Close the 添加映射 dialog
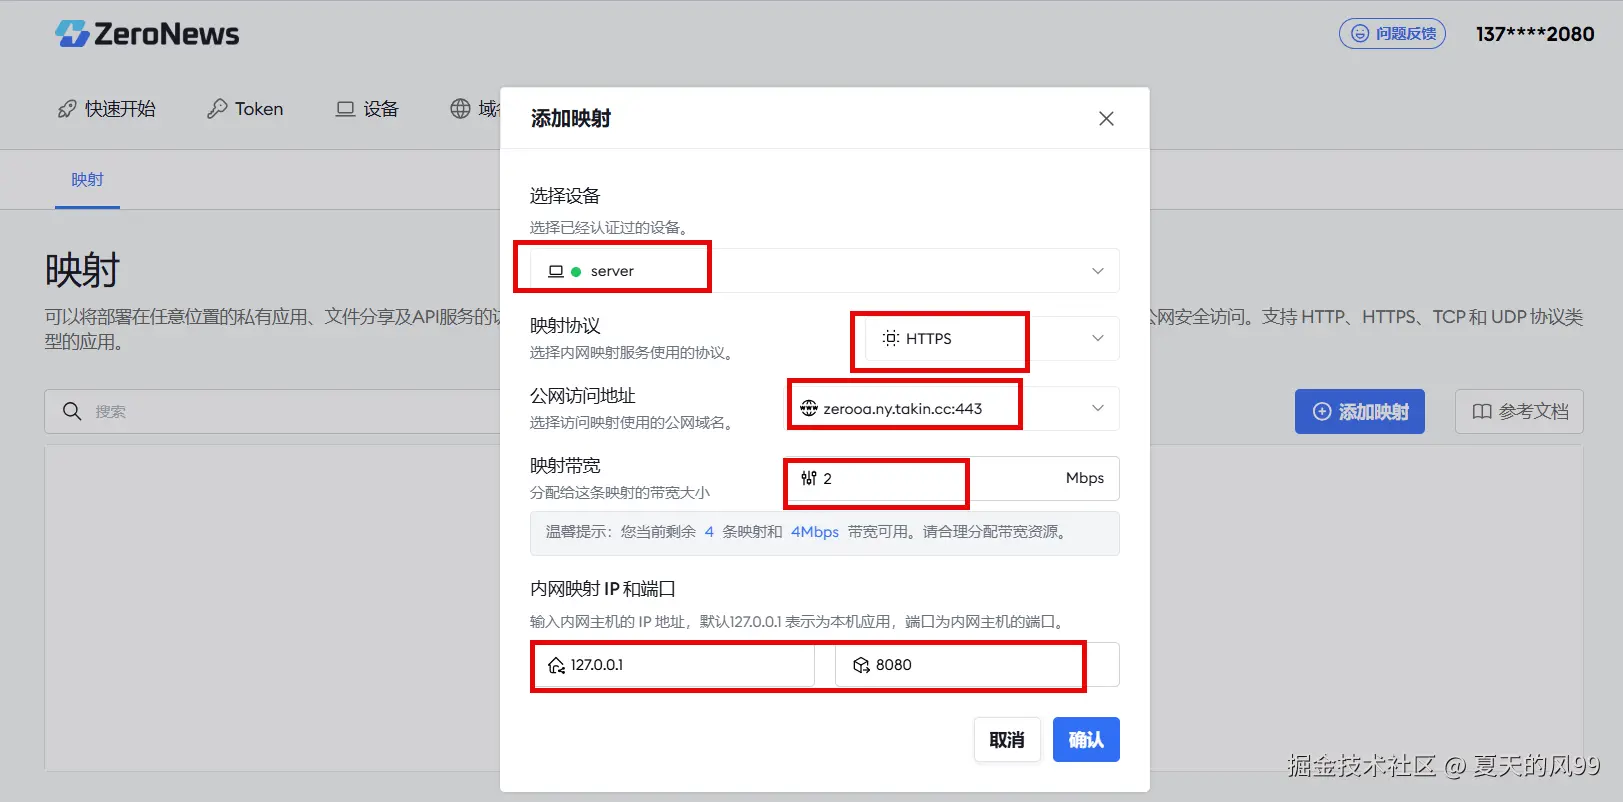 pyautogui.click(x=1106, y=118)
